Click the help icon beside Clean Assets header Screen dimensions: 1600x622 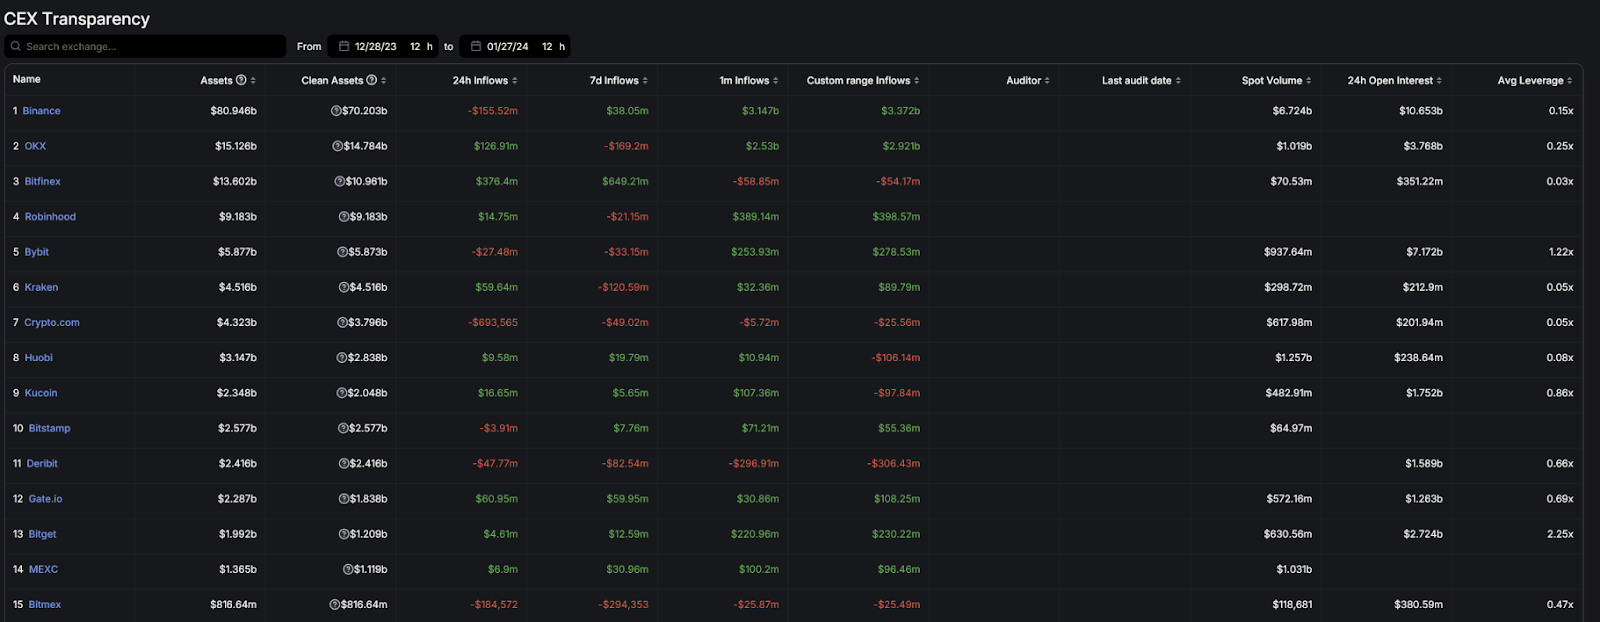372,80
